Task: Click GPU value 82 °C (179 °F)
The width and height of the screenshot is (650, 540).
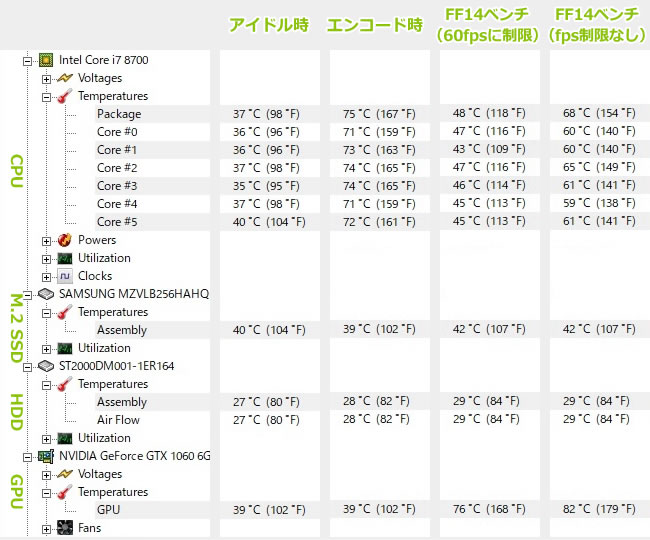Action: (599, 509)
